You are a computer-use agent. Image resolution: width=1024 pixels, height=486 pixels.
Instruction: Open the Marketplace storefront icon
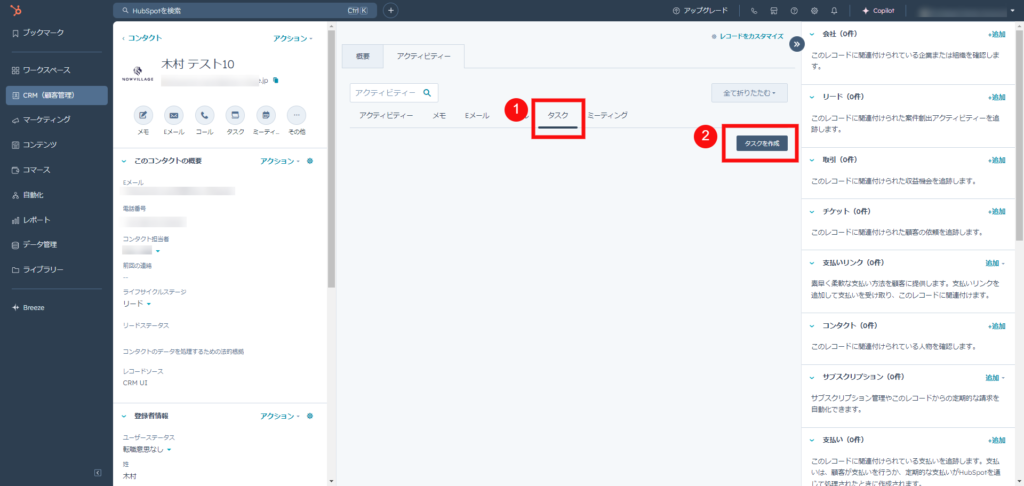pyautogui.click(x=774, y=10)
